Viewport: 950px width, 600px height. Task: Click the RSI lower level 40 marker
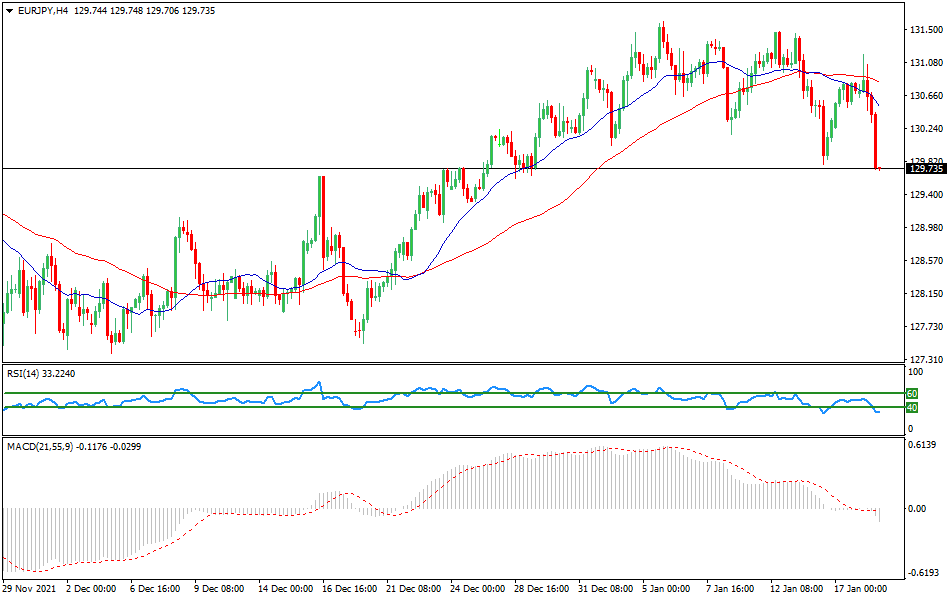910,408
